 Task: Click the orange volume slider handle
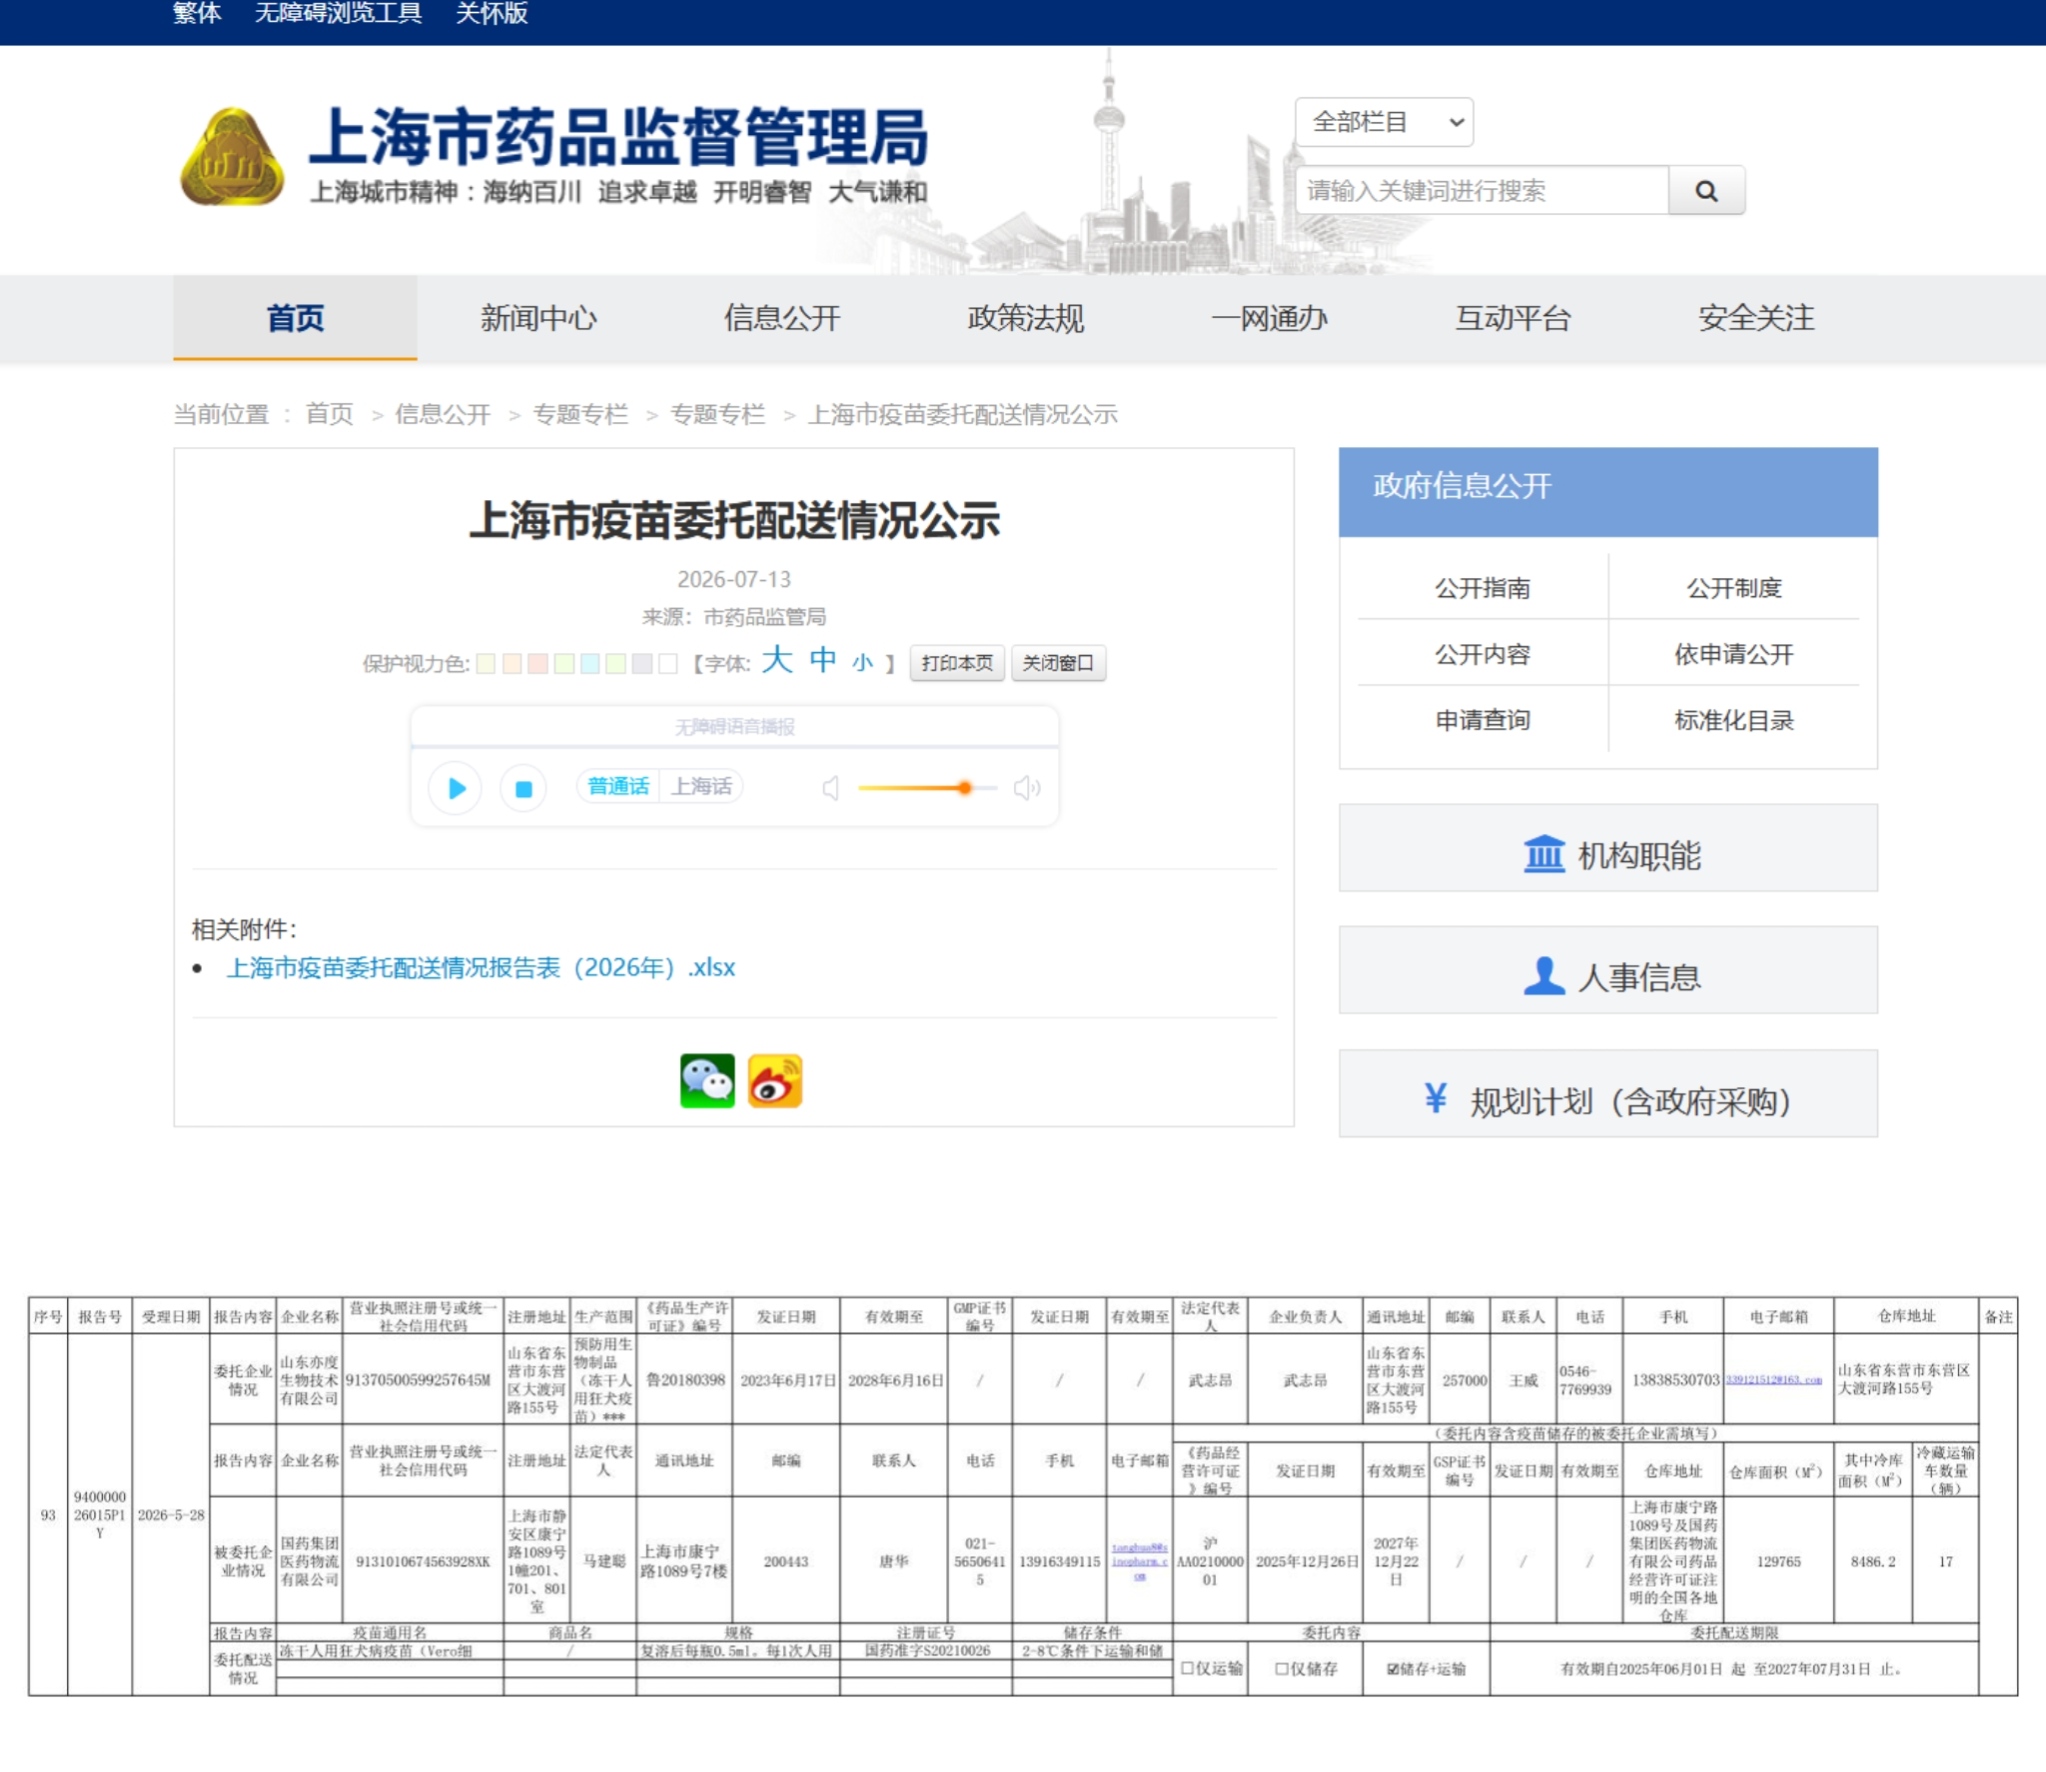965,788
